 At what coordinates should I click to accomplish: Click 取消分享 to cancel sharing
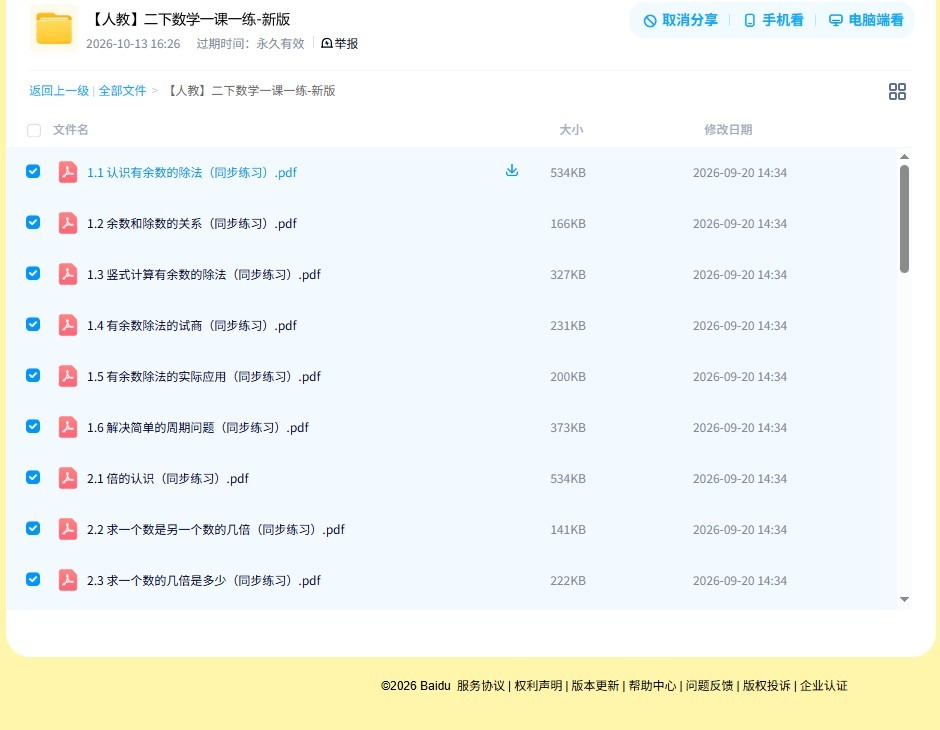coord(680,20)
